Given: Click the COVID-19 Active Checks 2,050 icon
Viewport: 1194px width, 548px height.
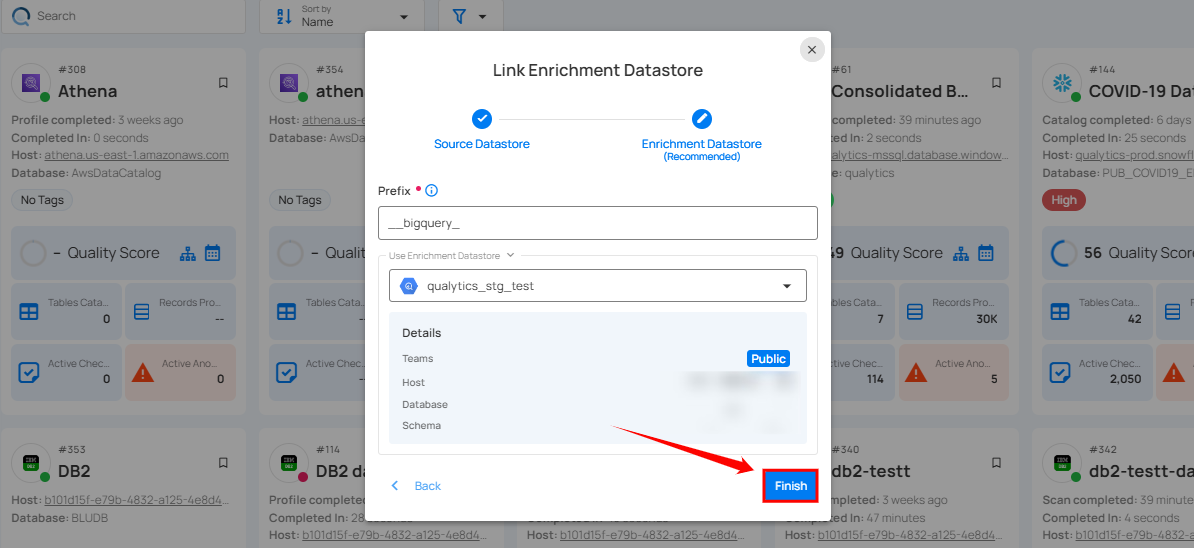Looking at the screenshot, I should coord(1060,372).
